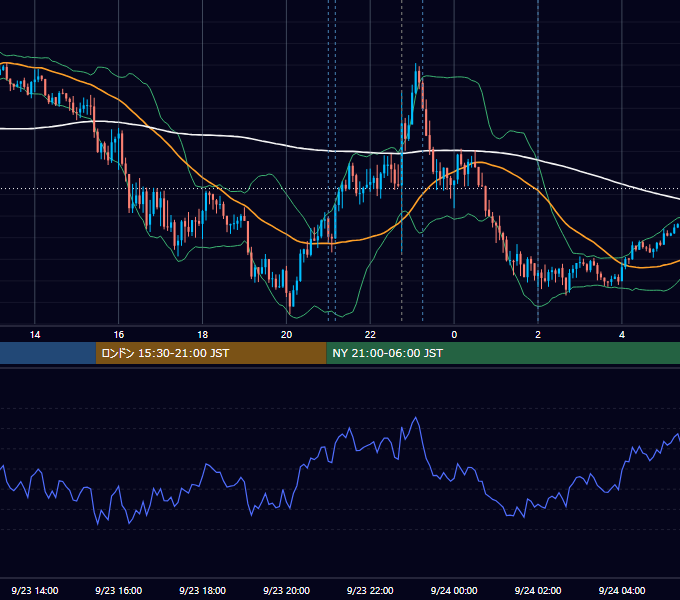Click the '9/23 20:00' label on oscillator axis
Viewport: 680px width, 600px height.
tap(286, 590)
